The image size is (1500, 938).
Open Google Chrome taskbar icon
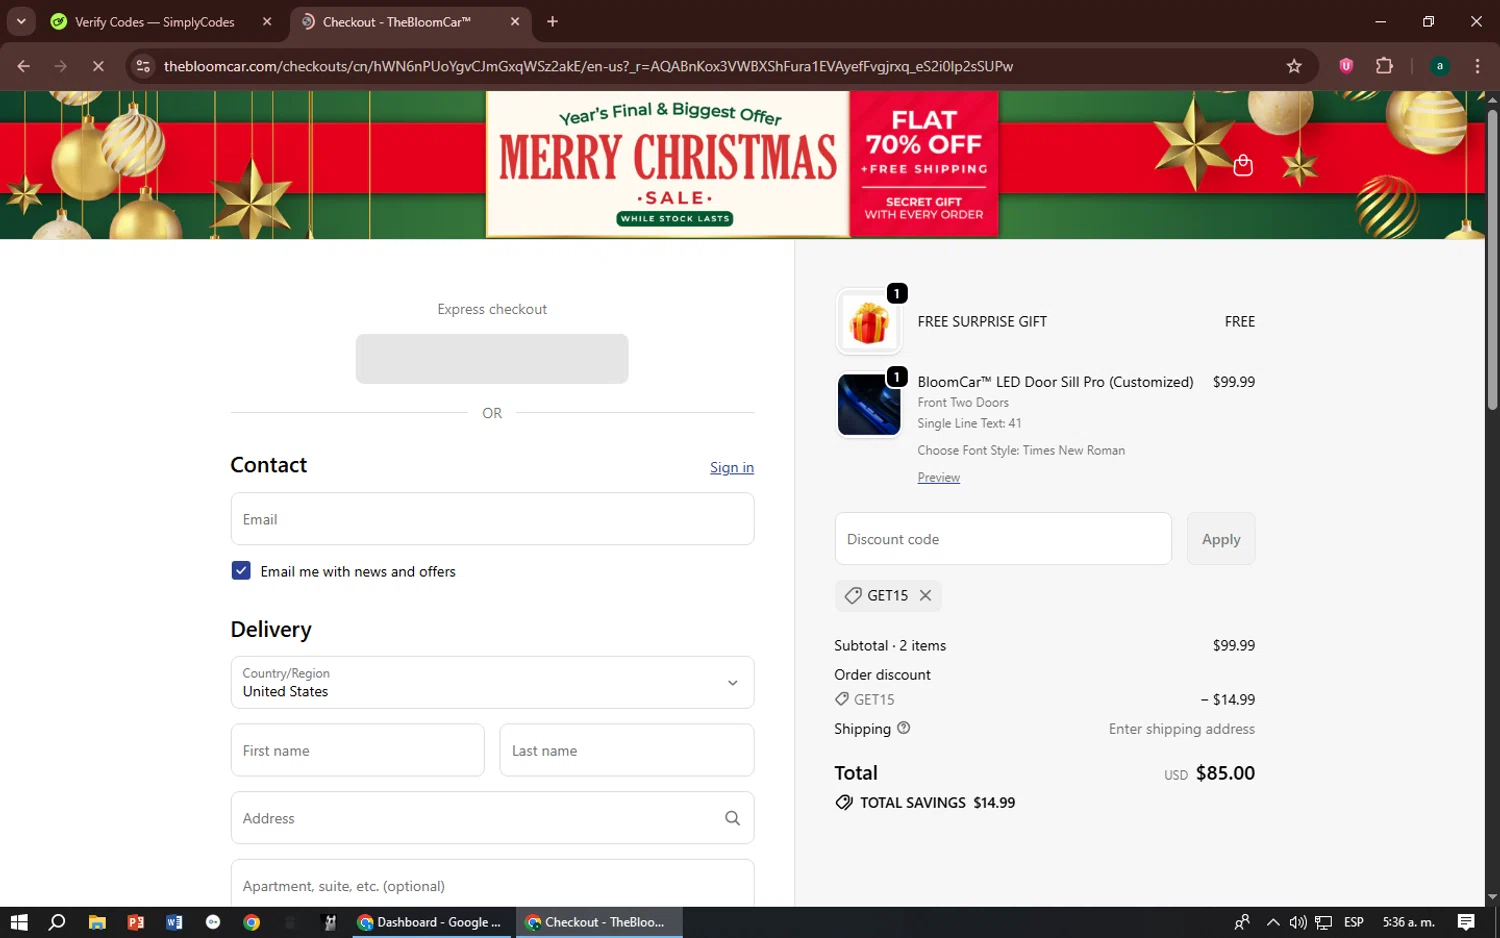[x=252, y=922]
